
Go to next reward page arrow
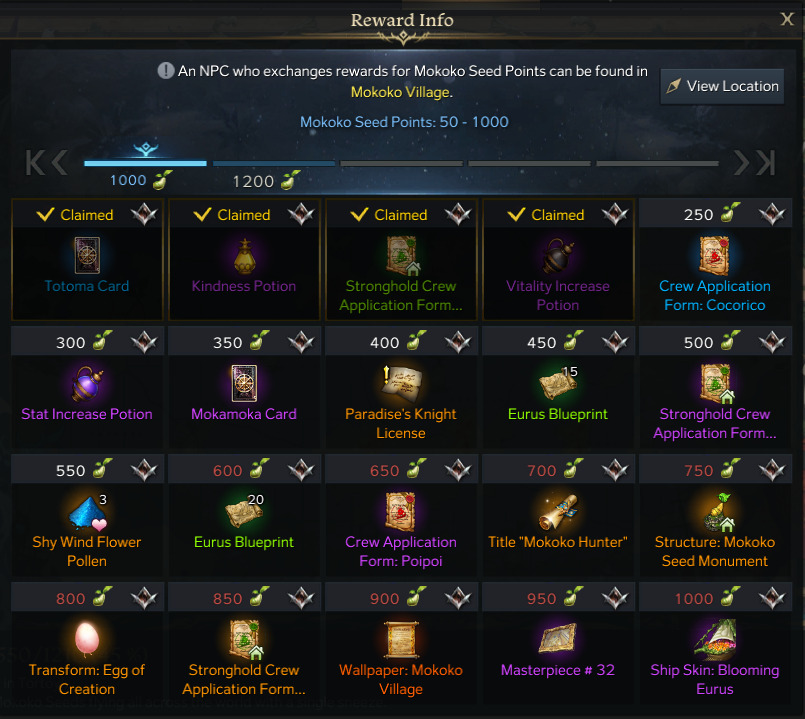(741, 163)
